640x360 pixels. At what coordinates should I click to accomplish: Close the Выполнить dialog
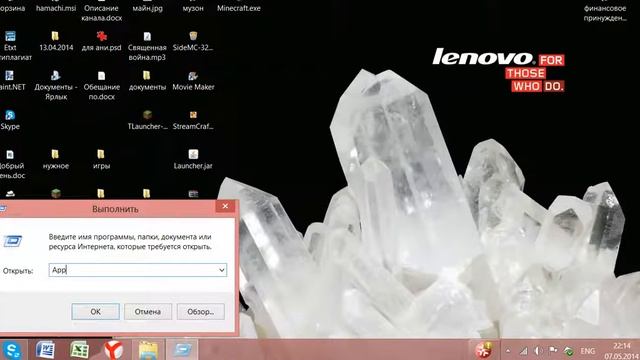coord(225,207)
